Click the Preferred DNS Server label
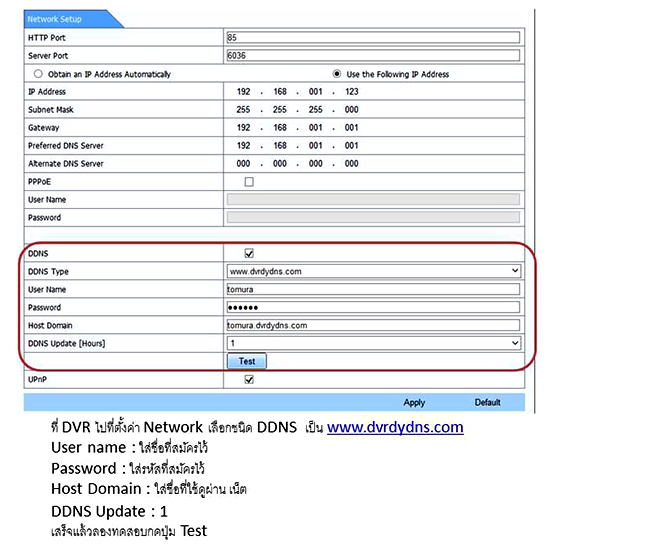 click(66, 145)
